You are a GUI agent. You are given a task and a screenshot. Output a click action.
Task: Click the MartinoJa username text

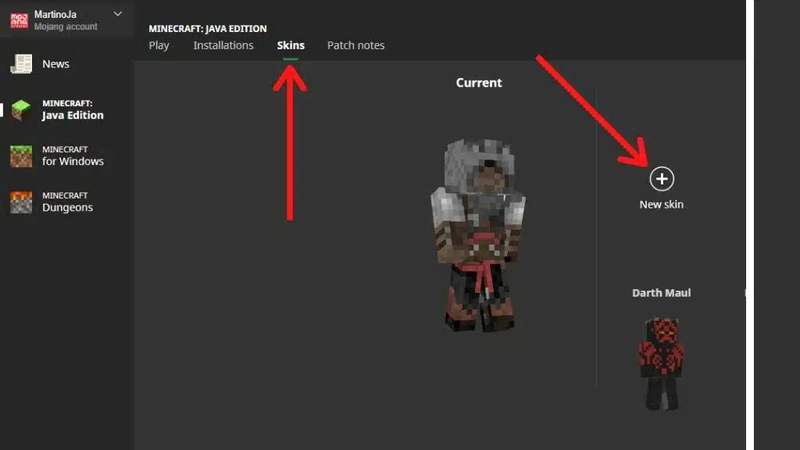[x=55, y=15]
